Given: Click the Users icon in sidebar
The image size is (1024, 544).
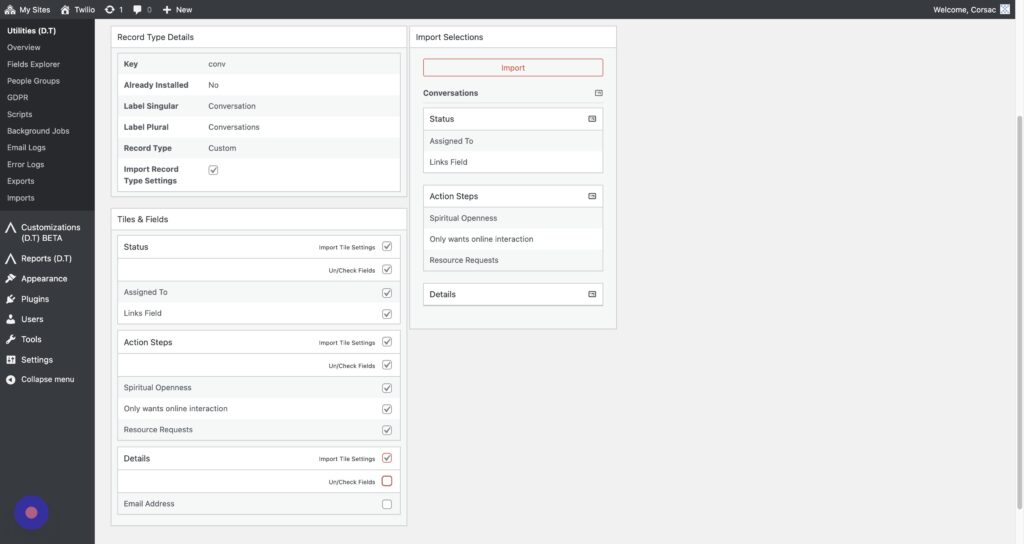Looking at the screenshot, I should point(11,319).
